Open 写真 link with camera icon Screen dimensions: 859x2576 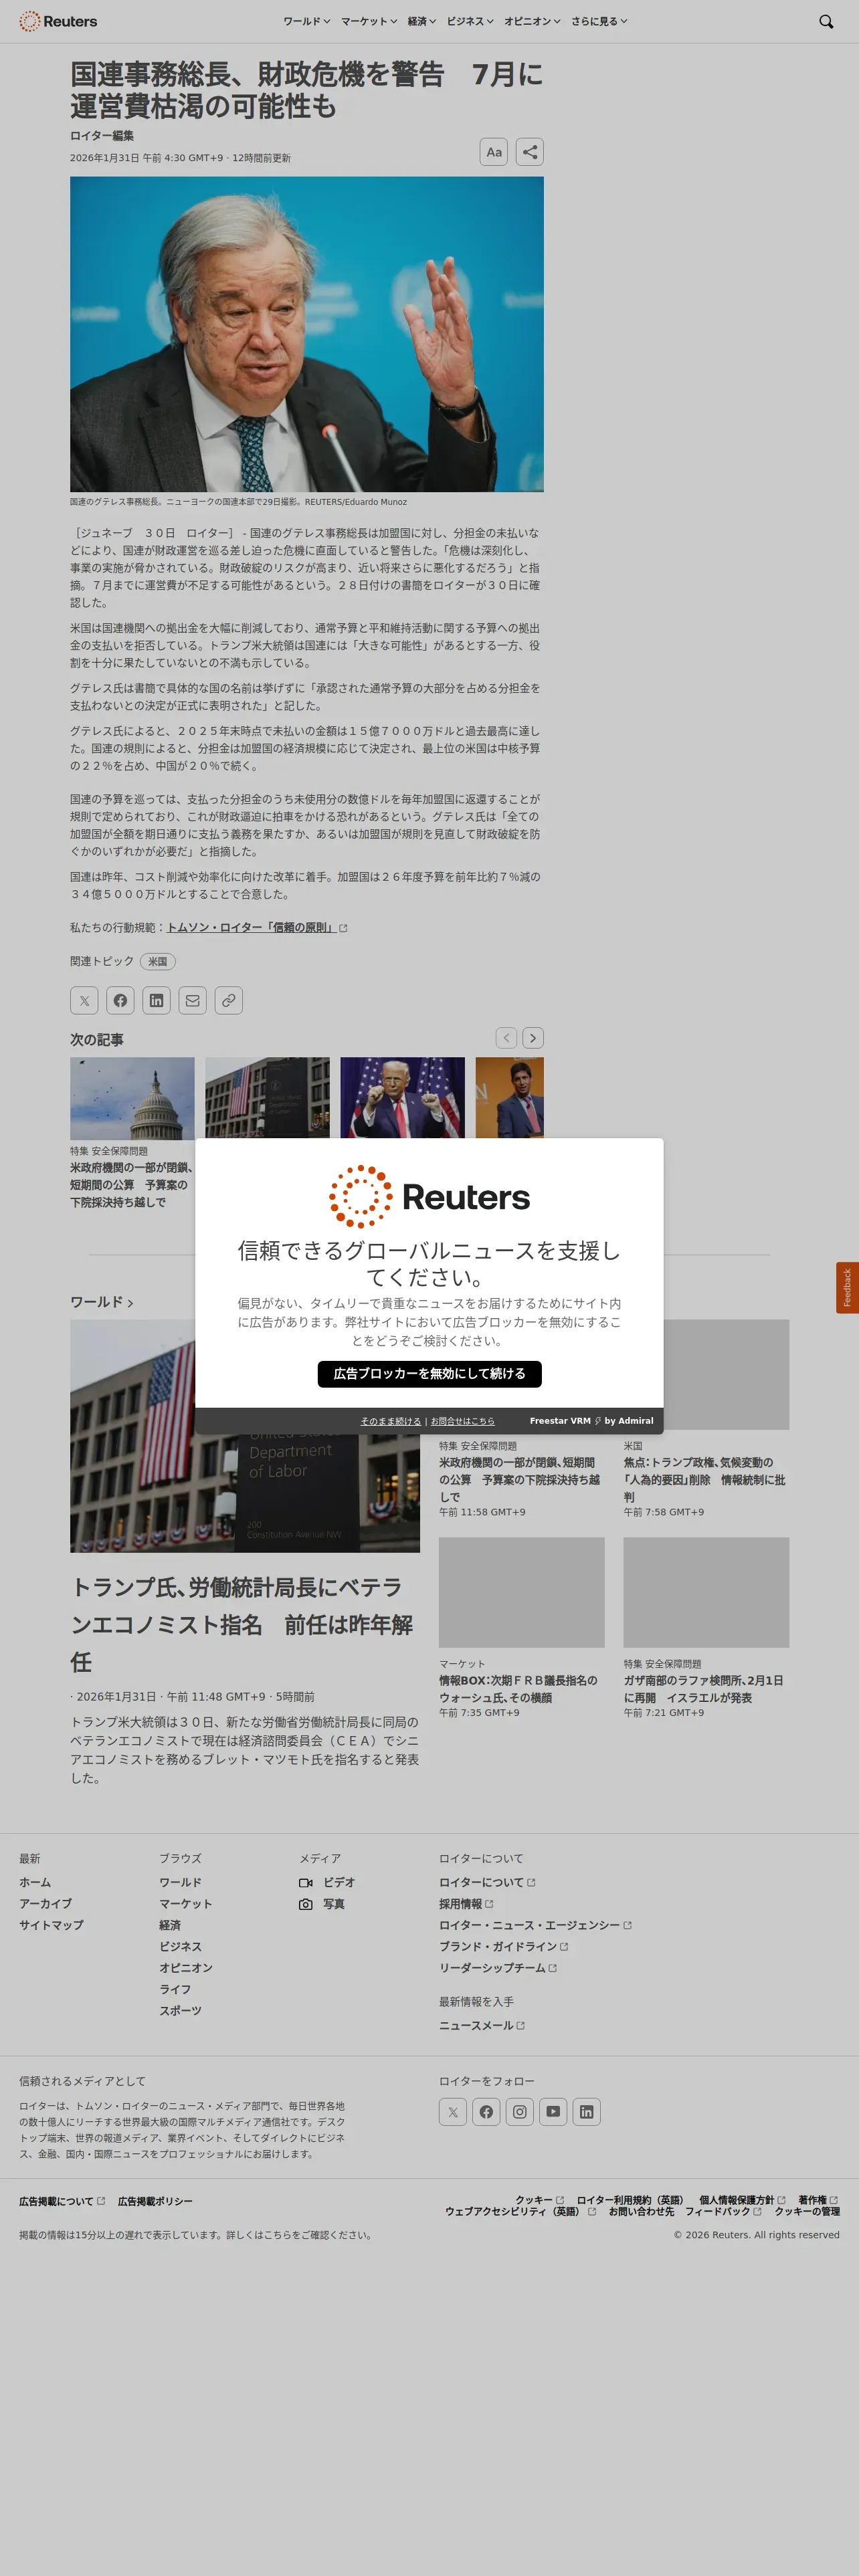[x=322, y=1904]
